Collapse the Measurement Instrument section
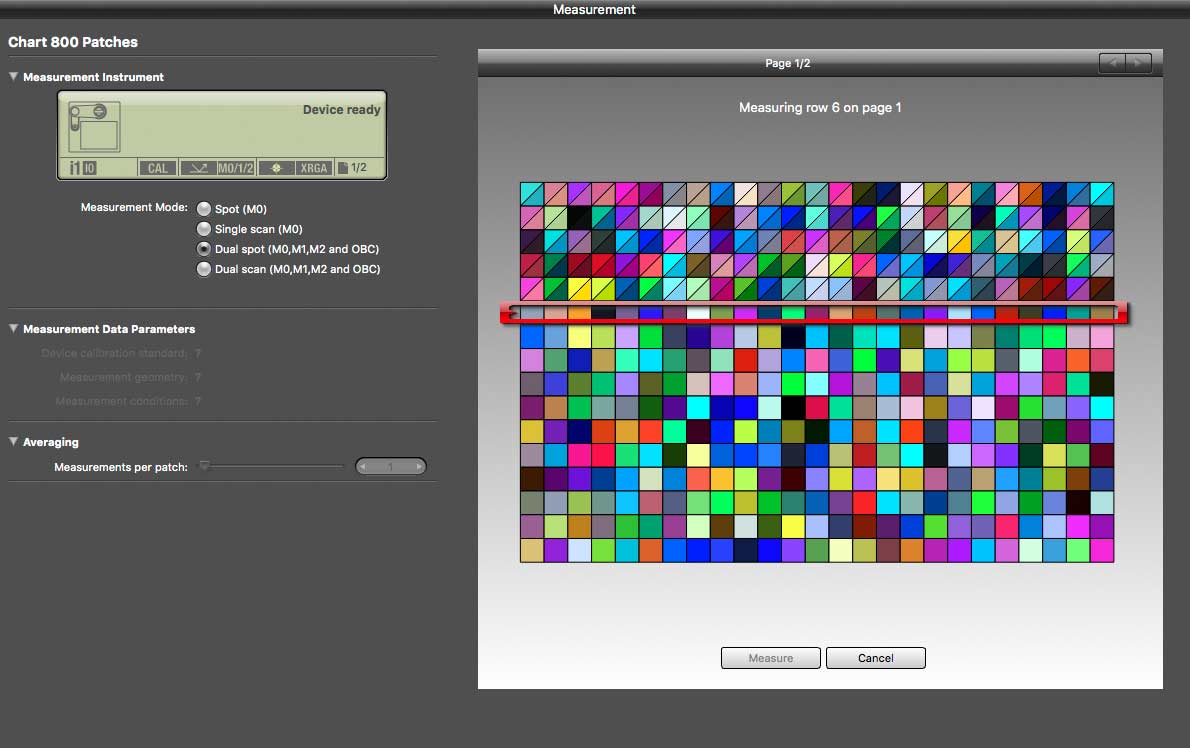This screenshot has height=748, width=1190. pos(13,77)
